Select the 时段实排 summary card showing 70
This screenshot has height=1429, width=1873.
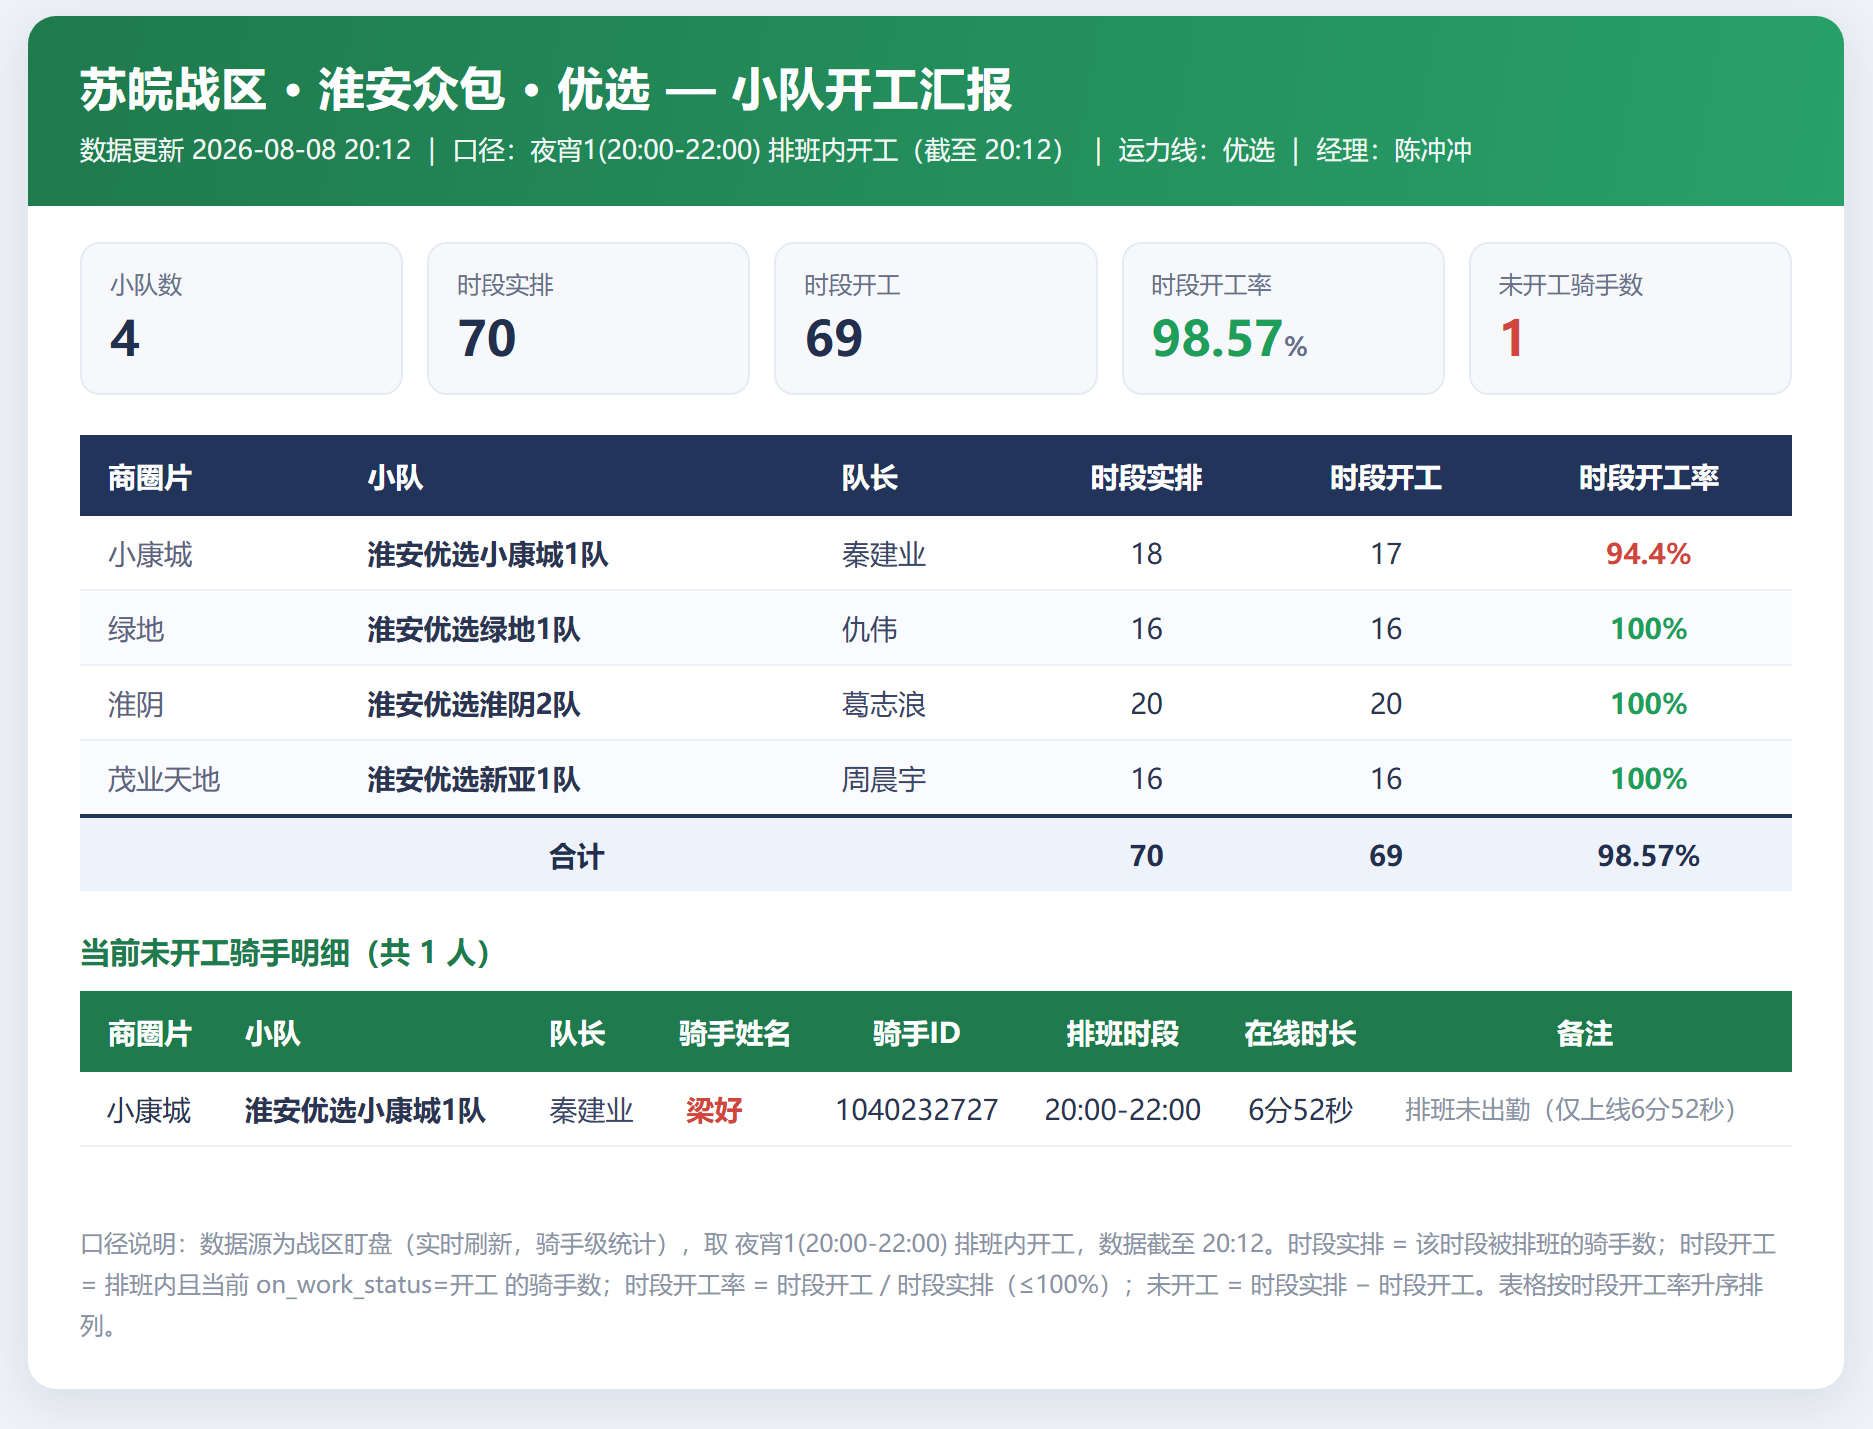[x=588, y=318]
